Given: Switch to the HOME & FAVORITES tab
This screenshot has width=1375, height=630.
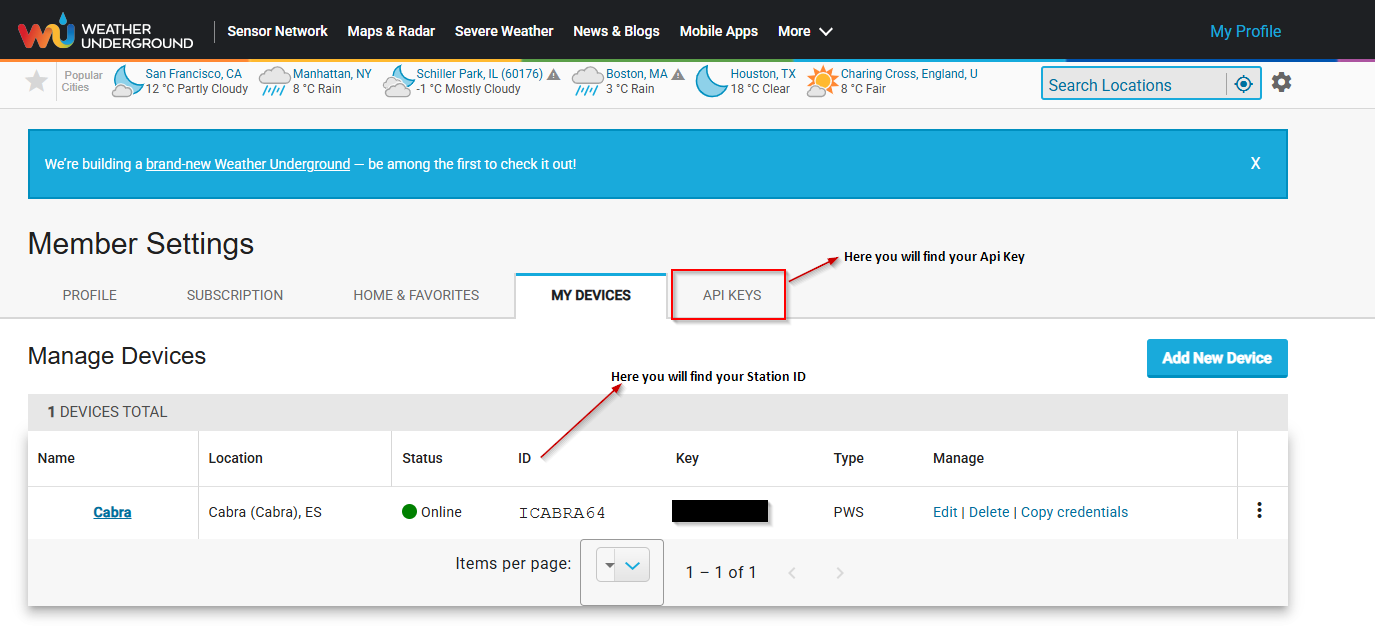Looking at the screenshot, I should click(x=416, y=295).
